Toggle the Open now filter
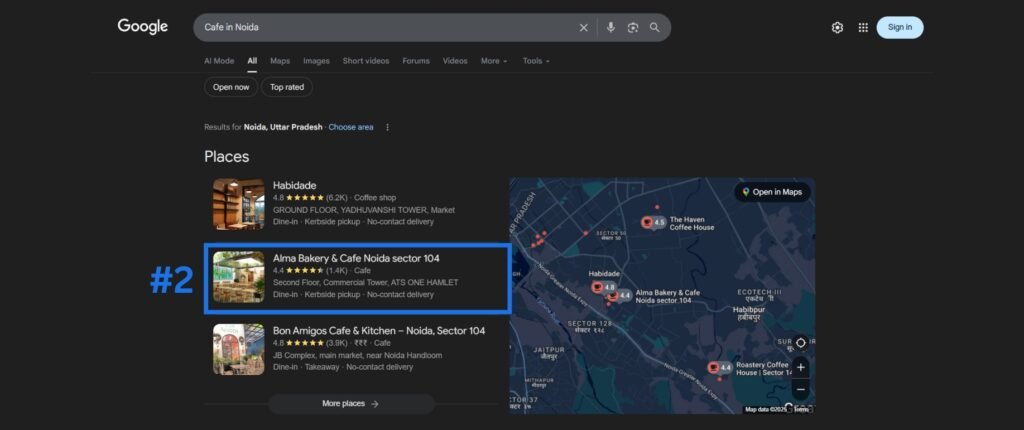 pyautogui.click(x=231, y=87)
